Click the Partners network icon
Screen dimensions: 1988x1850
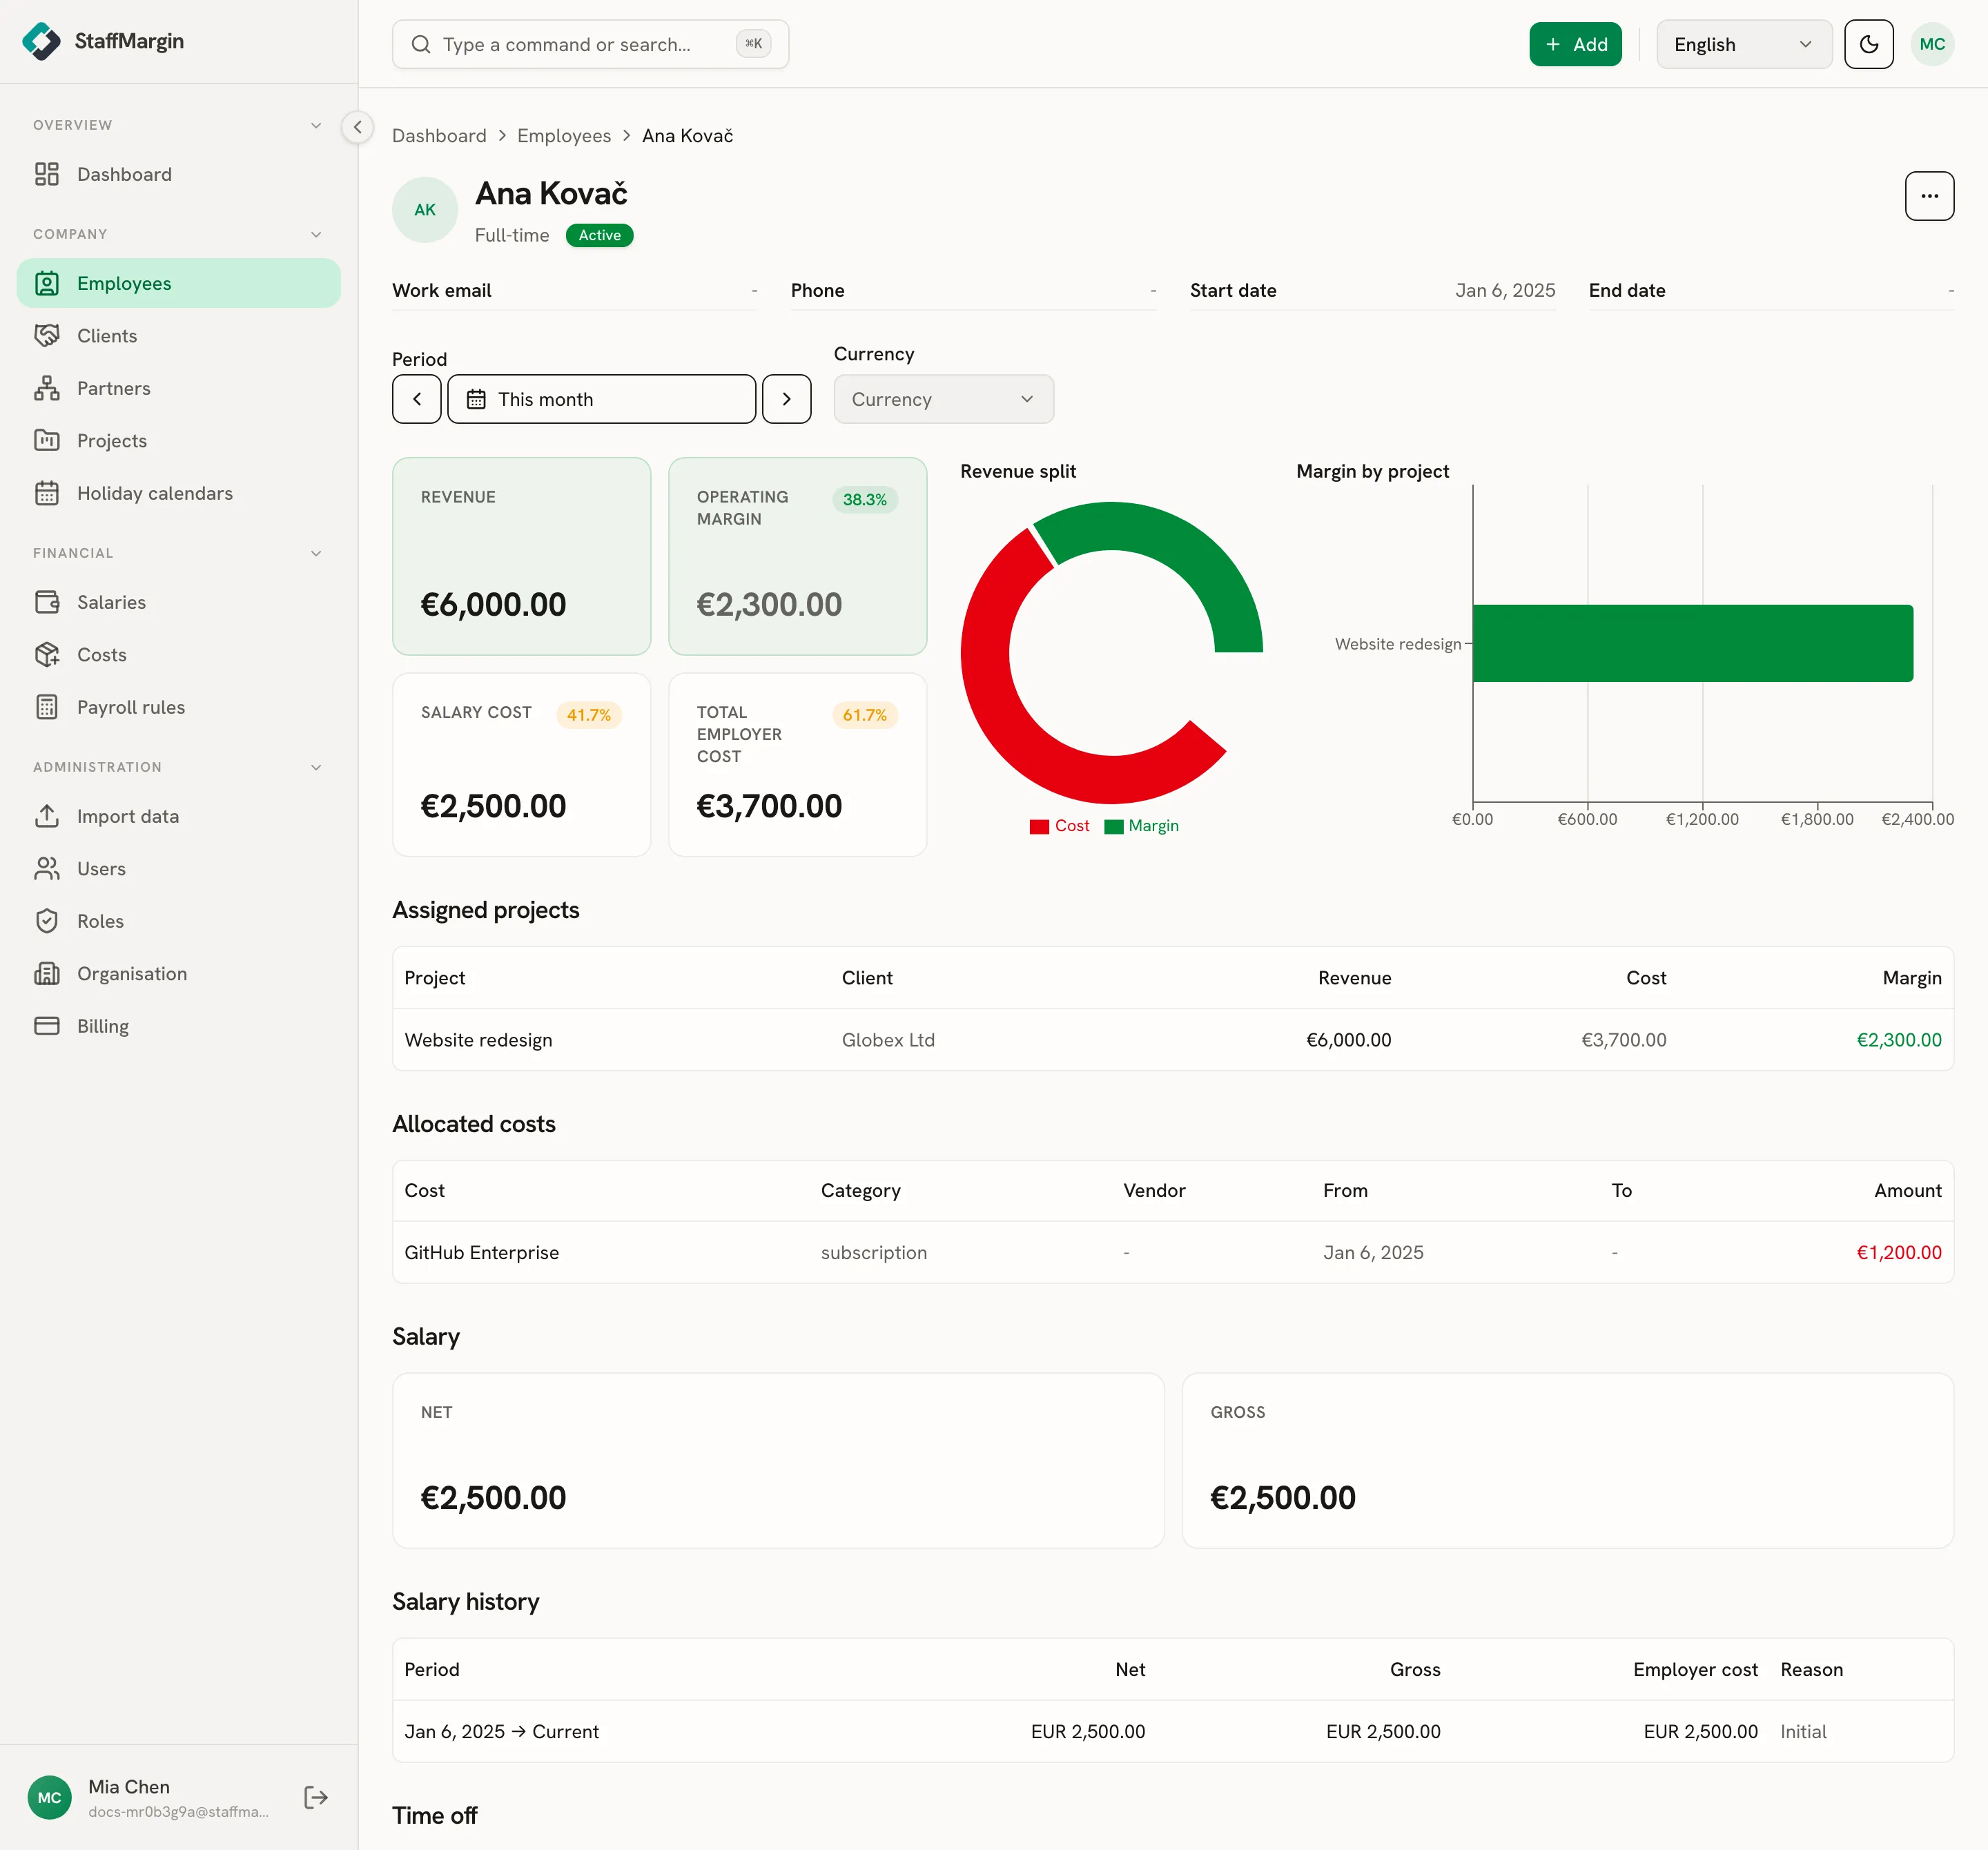tap(47, 388)
